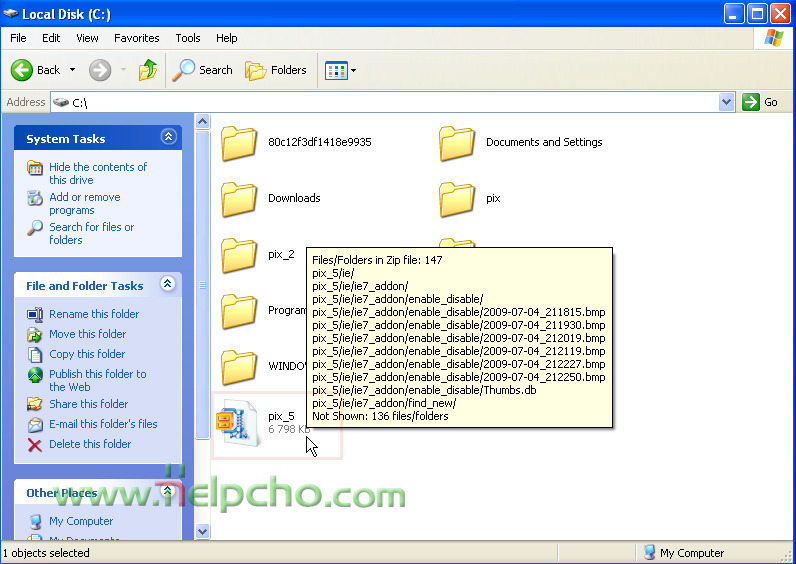This screenshot has height=564, width=796.
Task: Click the pix_5 file name label
Action: 281,416
